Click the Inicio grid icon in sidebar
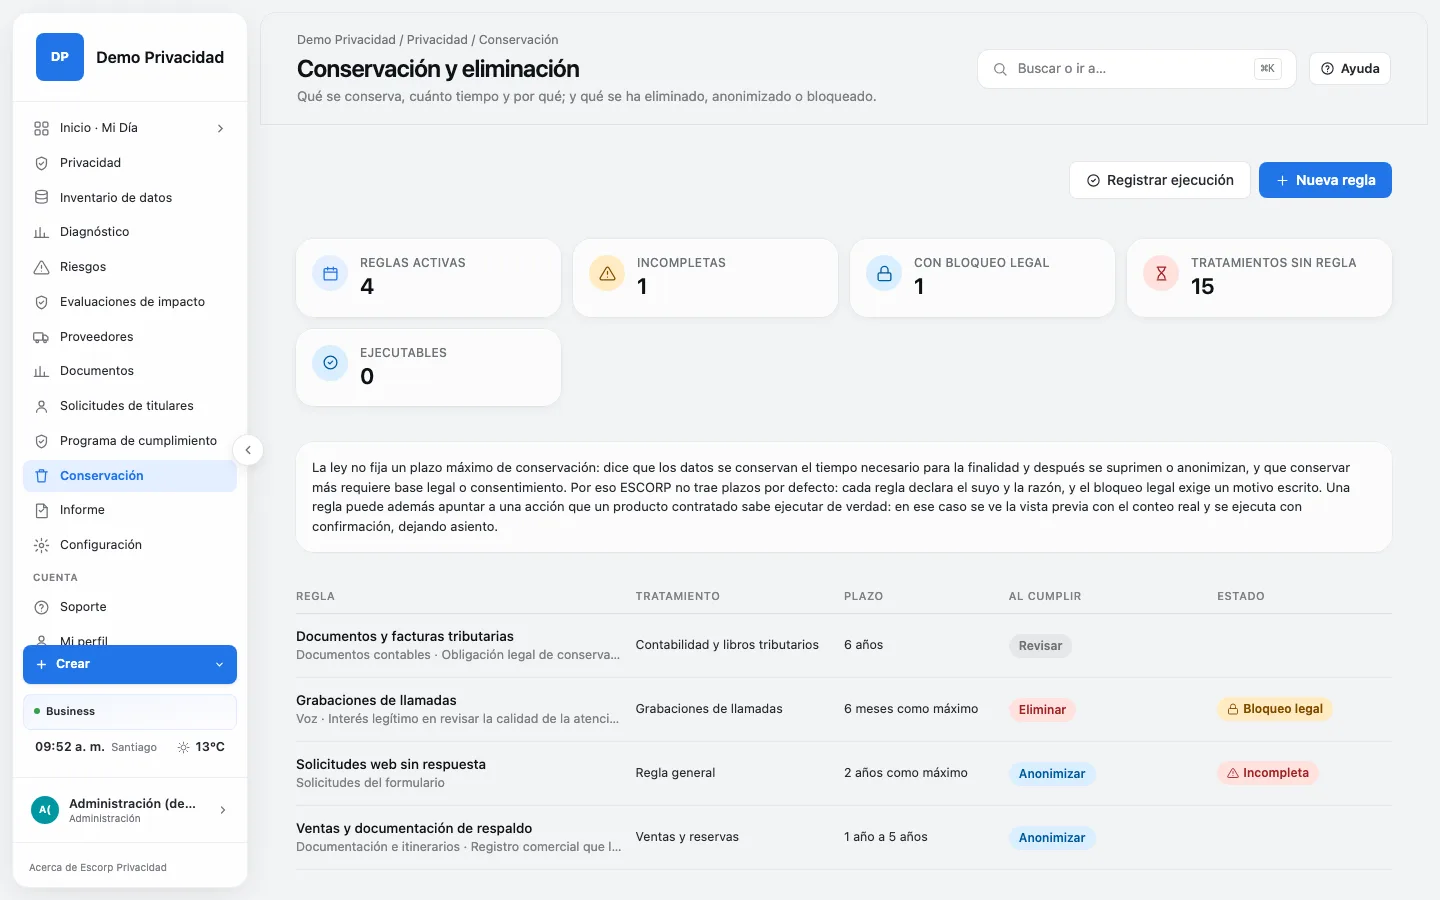 41,128
